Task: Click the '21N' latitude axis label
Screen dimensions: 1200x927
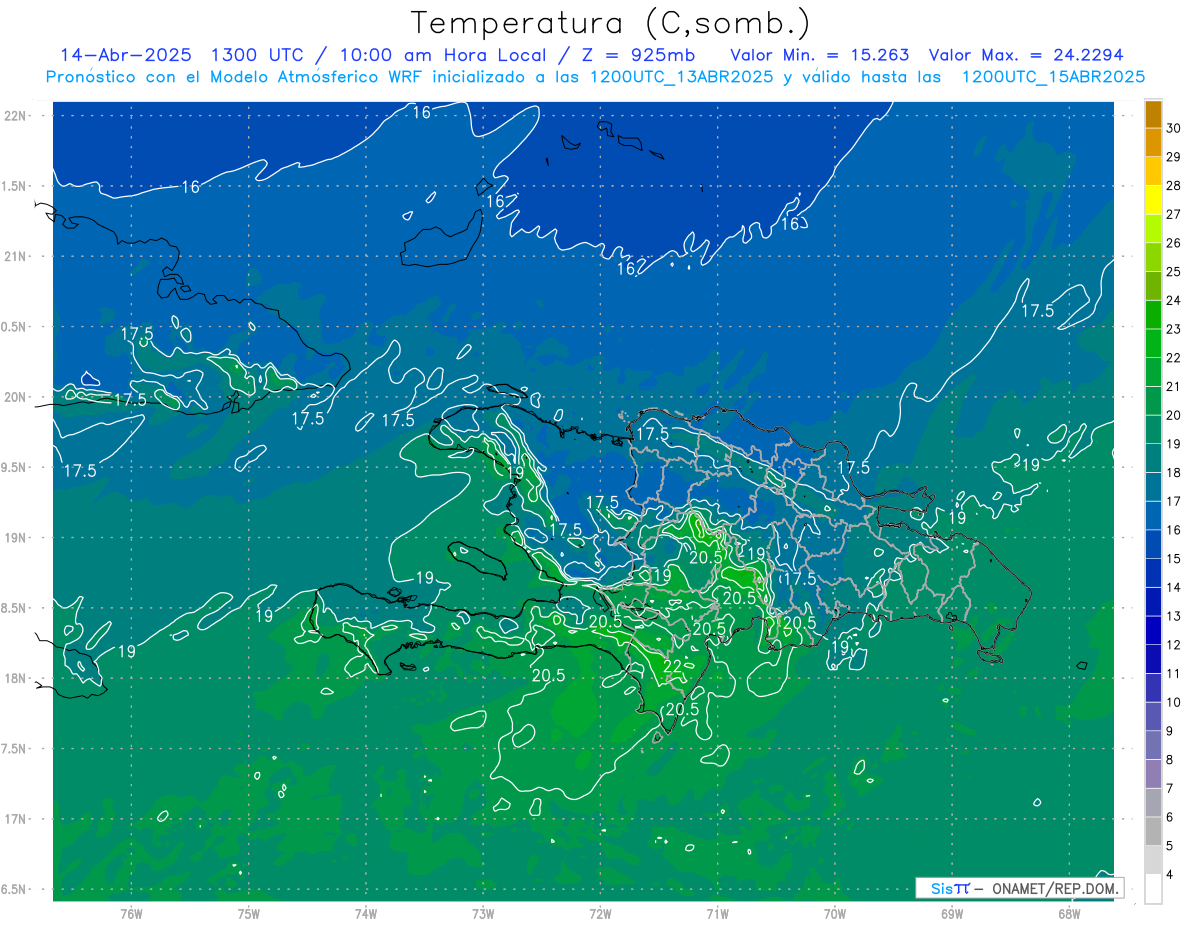Action: (x=16, y=256)
